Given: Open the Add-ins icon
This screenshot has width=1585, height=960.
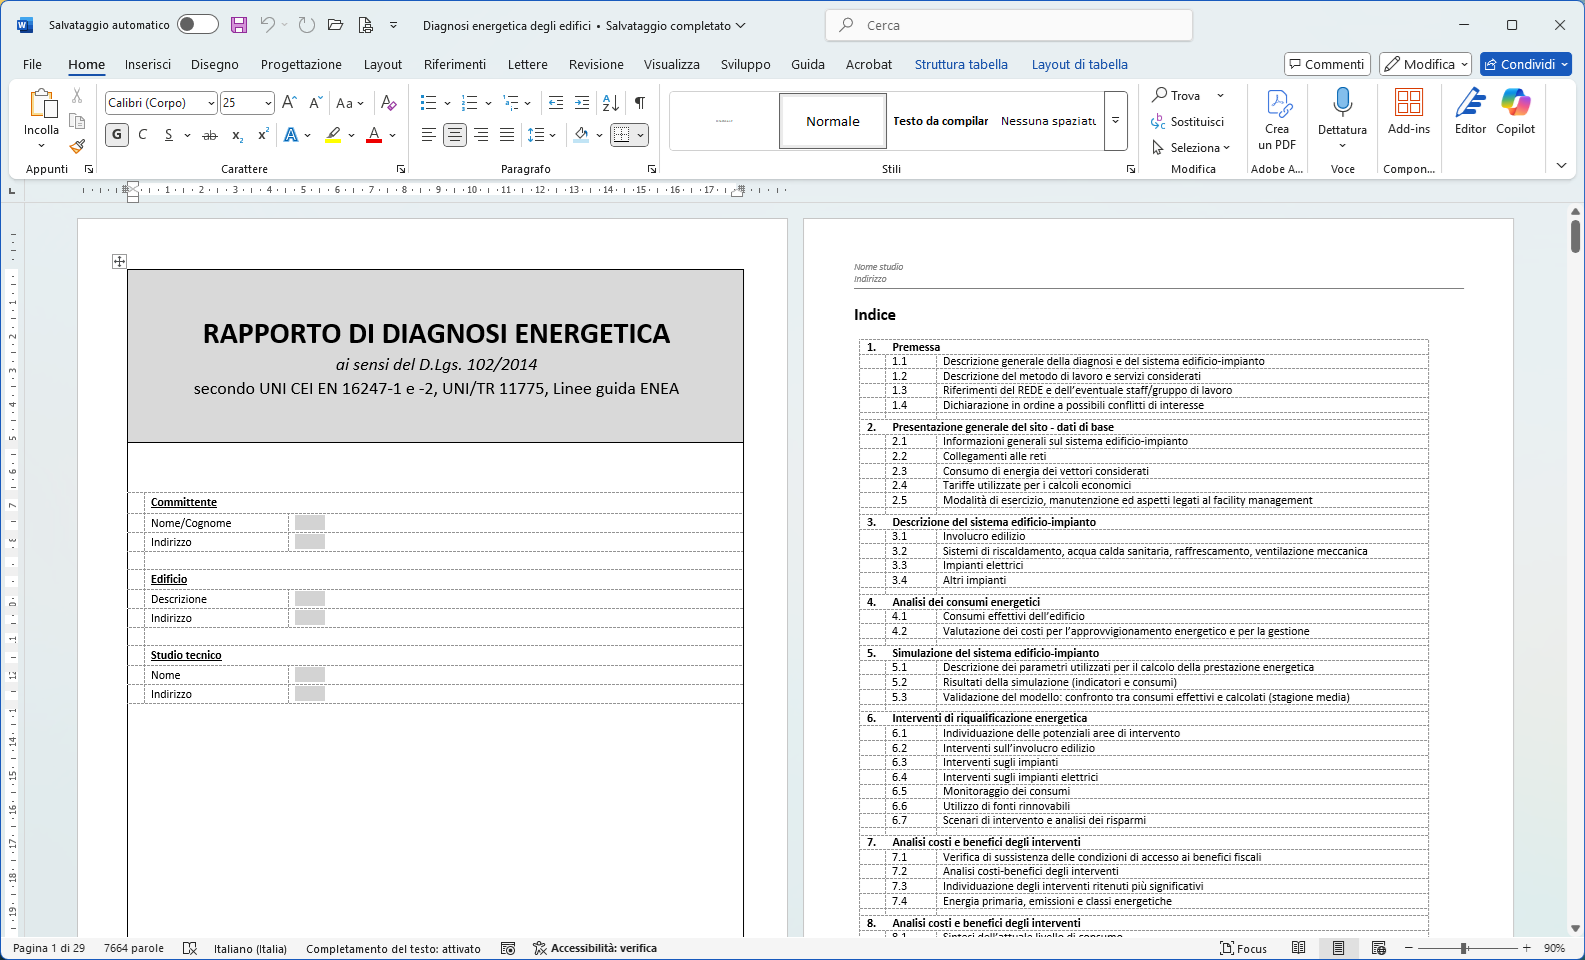Looking at the screenshot, I should point(1408,112).
